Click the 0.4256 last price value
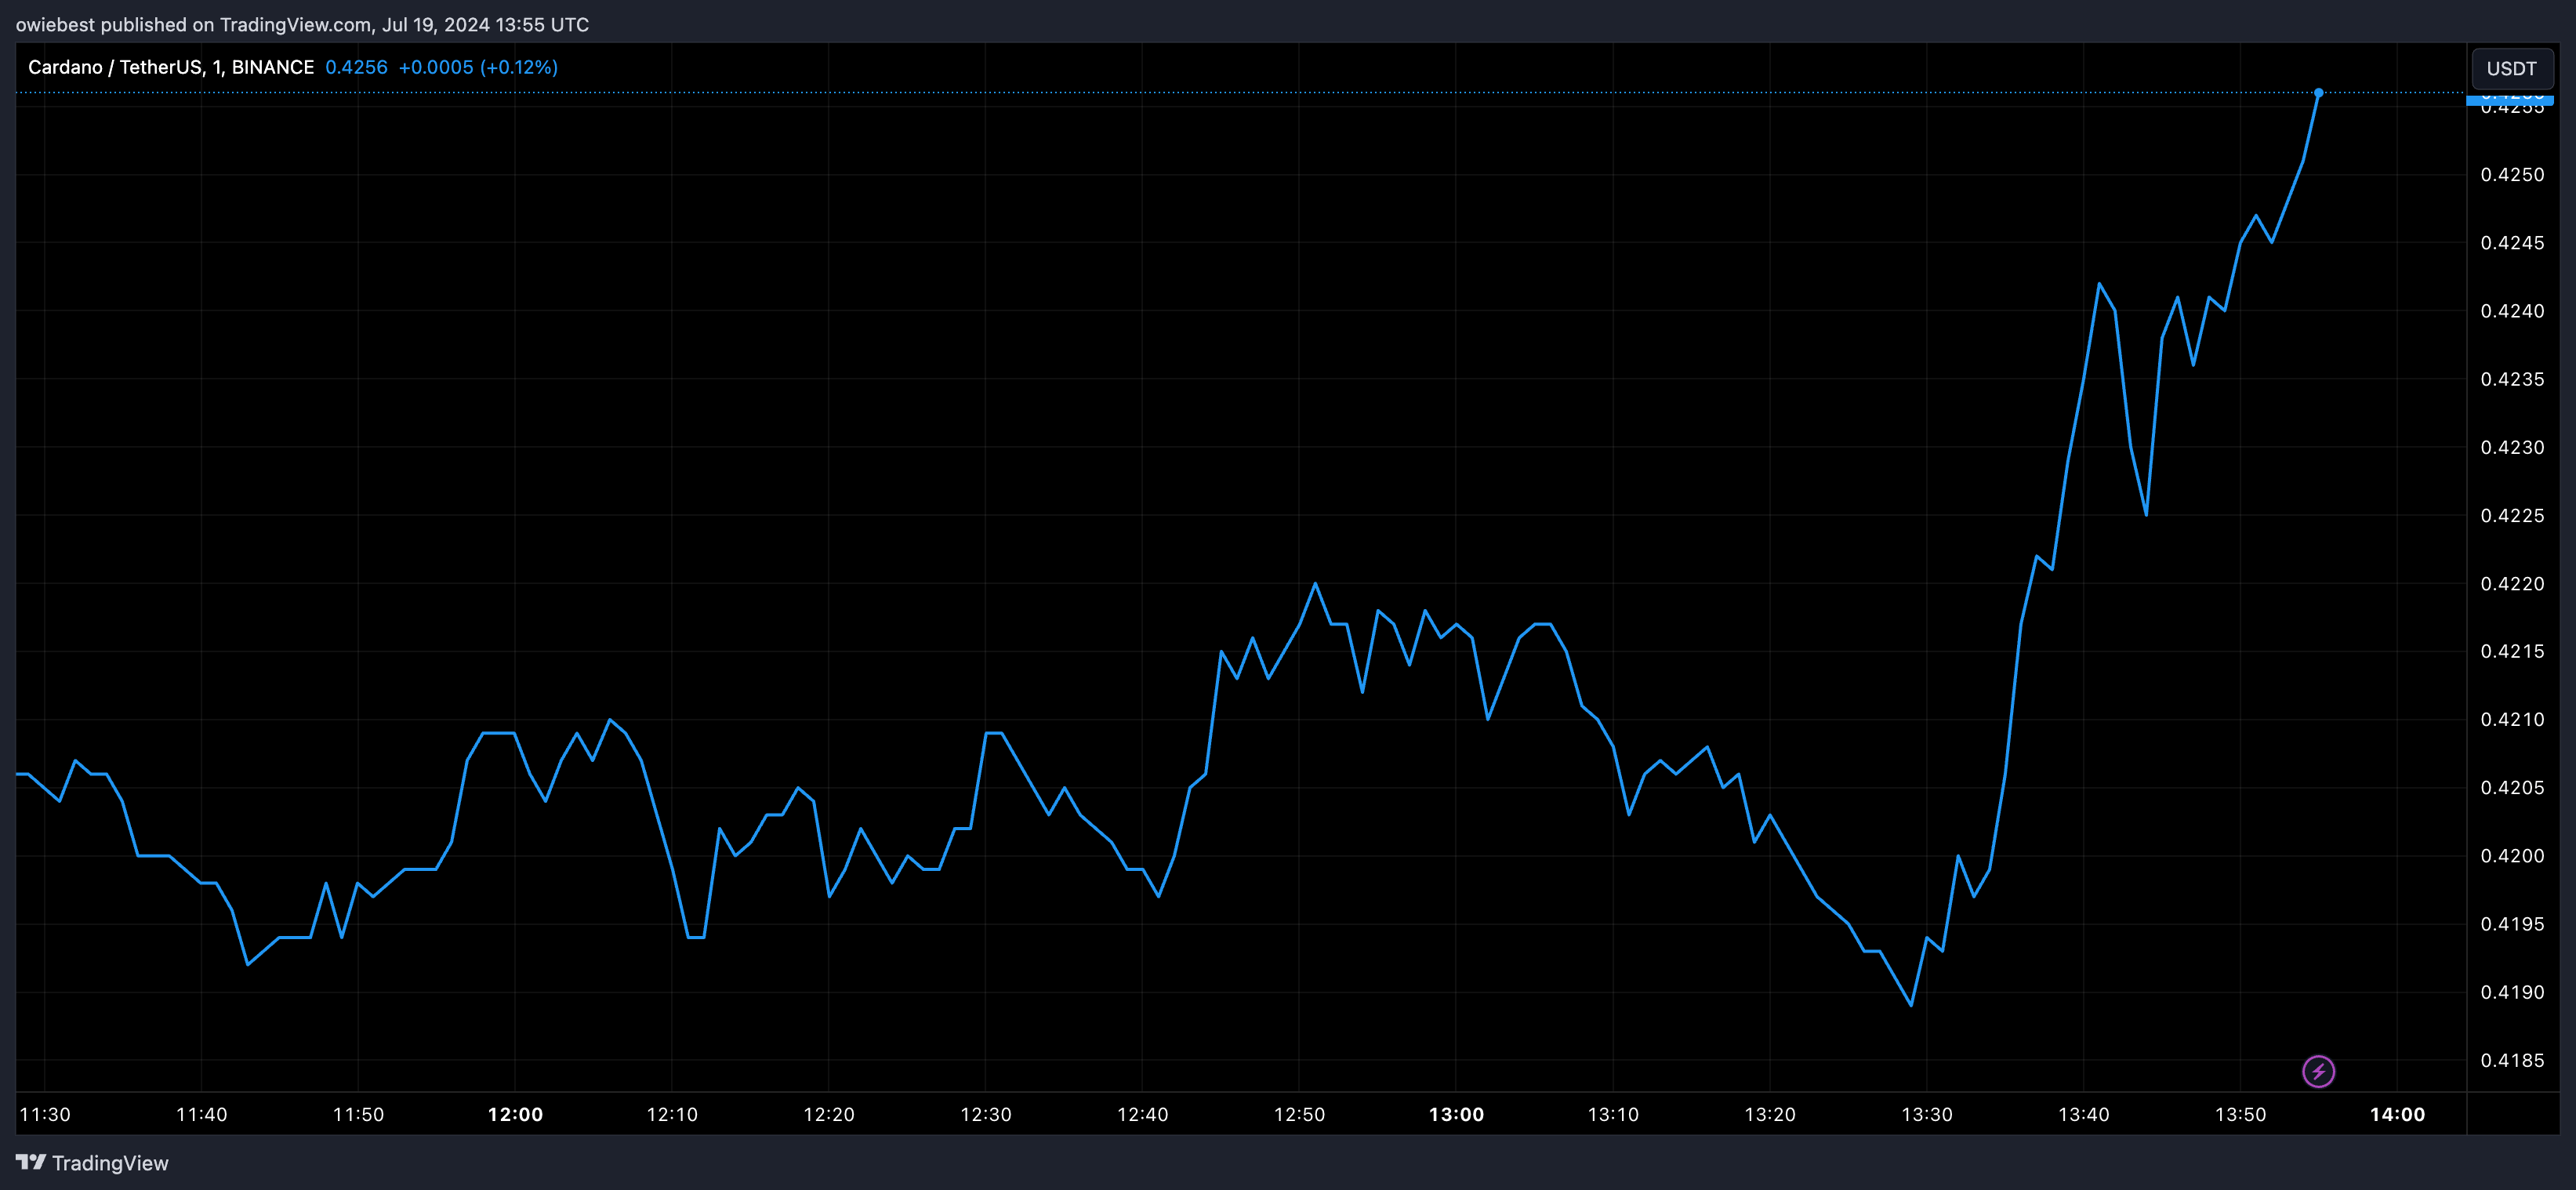This screenshot has height=1190, width=2576. coord(356,67)
